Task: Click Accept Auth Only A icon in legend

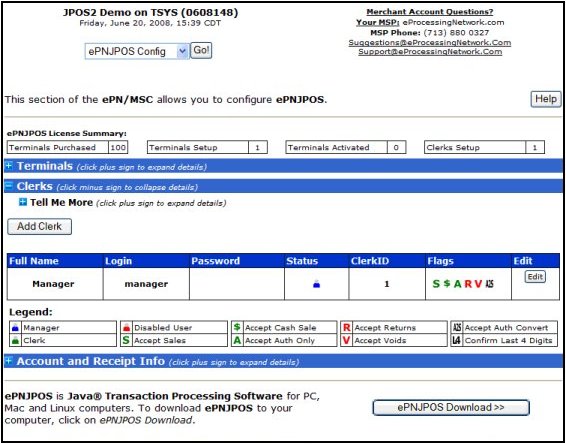Action: tap(237, 340)
